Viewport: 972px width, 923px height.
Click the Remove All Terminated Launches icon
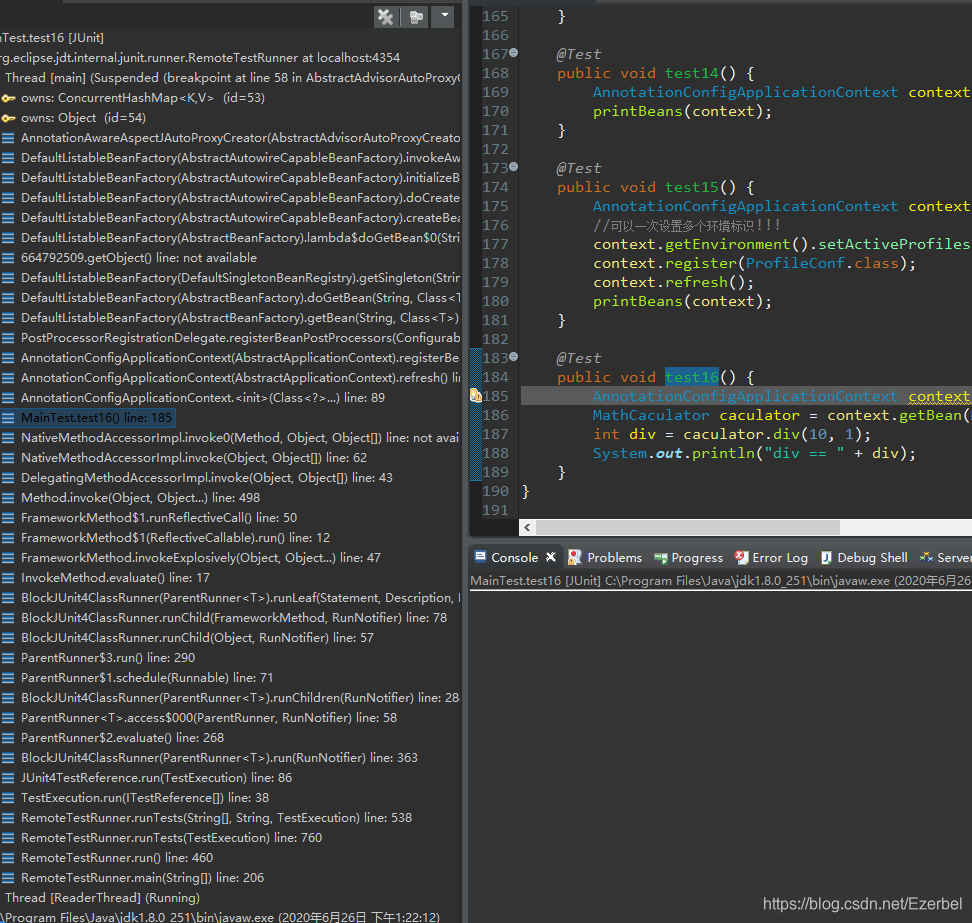point(386,17)
